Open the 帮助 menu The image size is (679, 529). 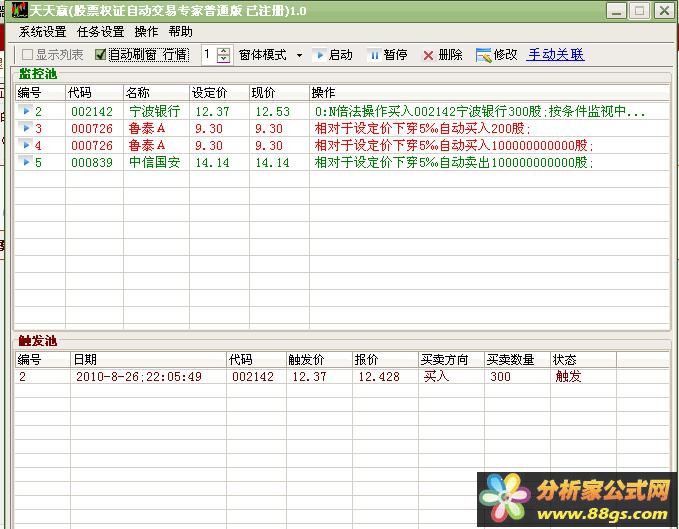tap(181, 32)
